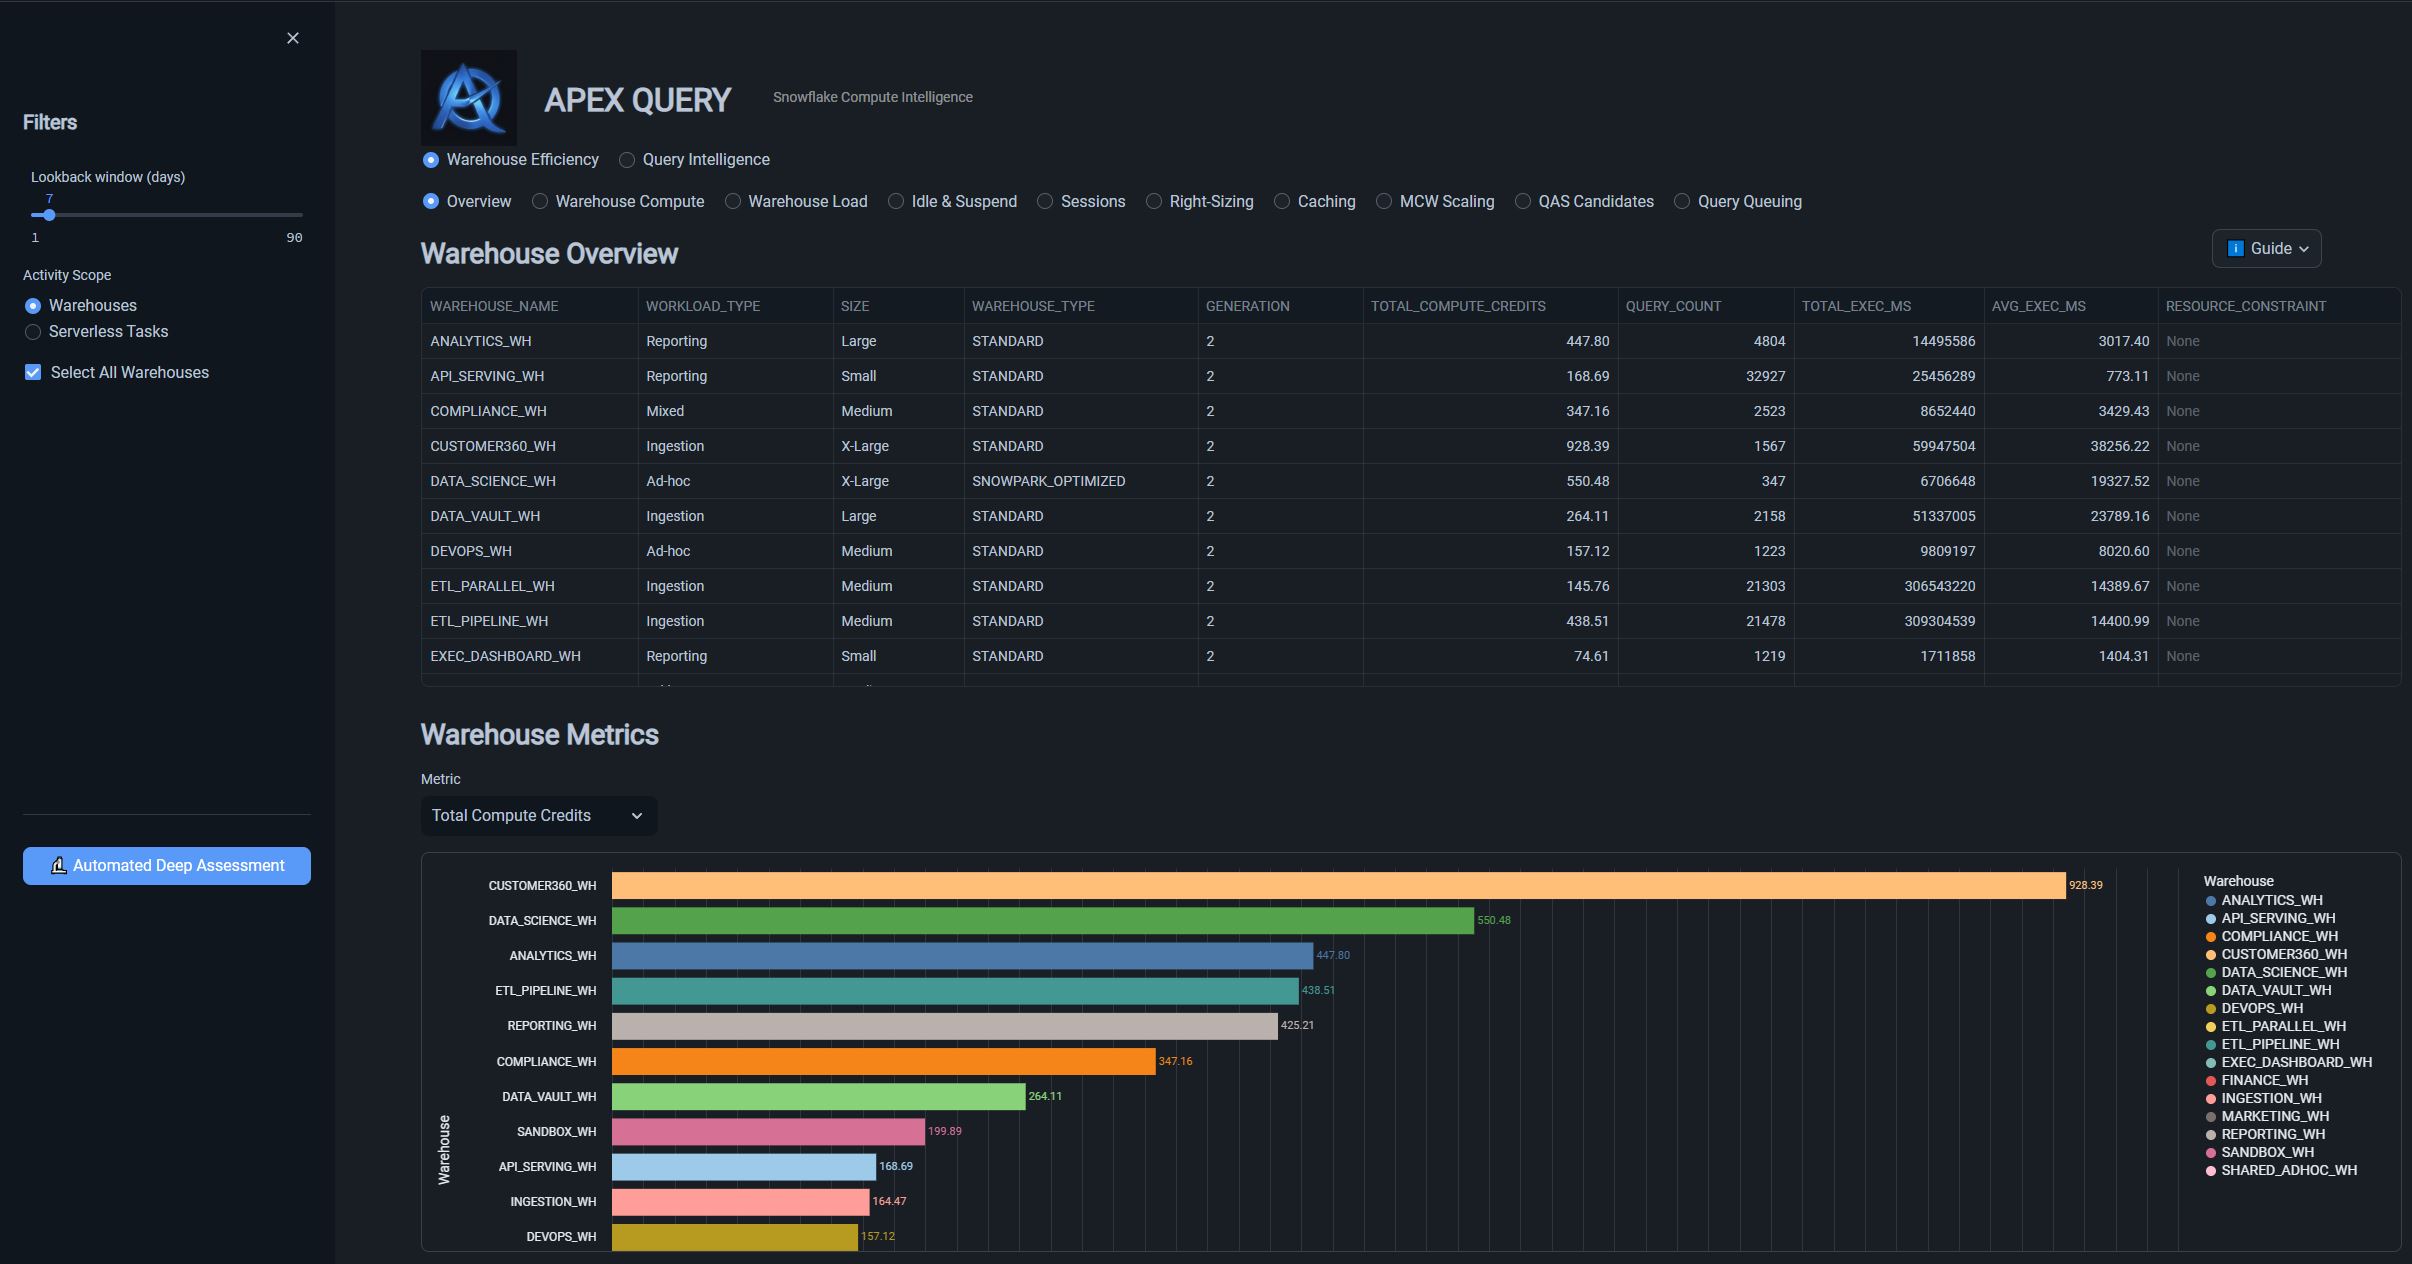Click the SHARED_ADHOC_WH legend entry
This screenshot has height=1264, width=2412.
point(2281,1171)
